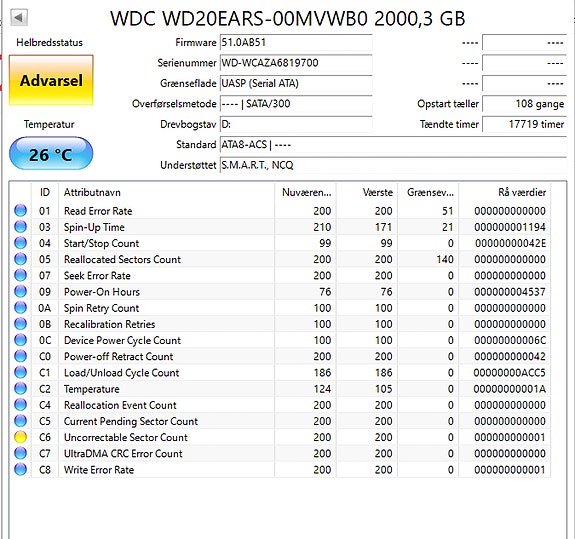Screen dimensions: 575x539
Task: Click the blue status orb for Read Error Rate
Action: coord(21,210)
